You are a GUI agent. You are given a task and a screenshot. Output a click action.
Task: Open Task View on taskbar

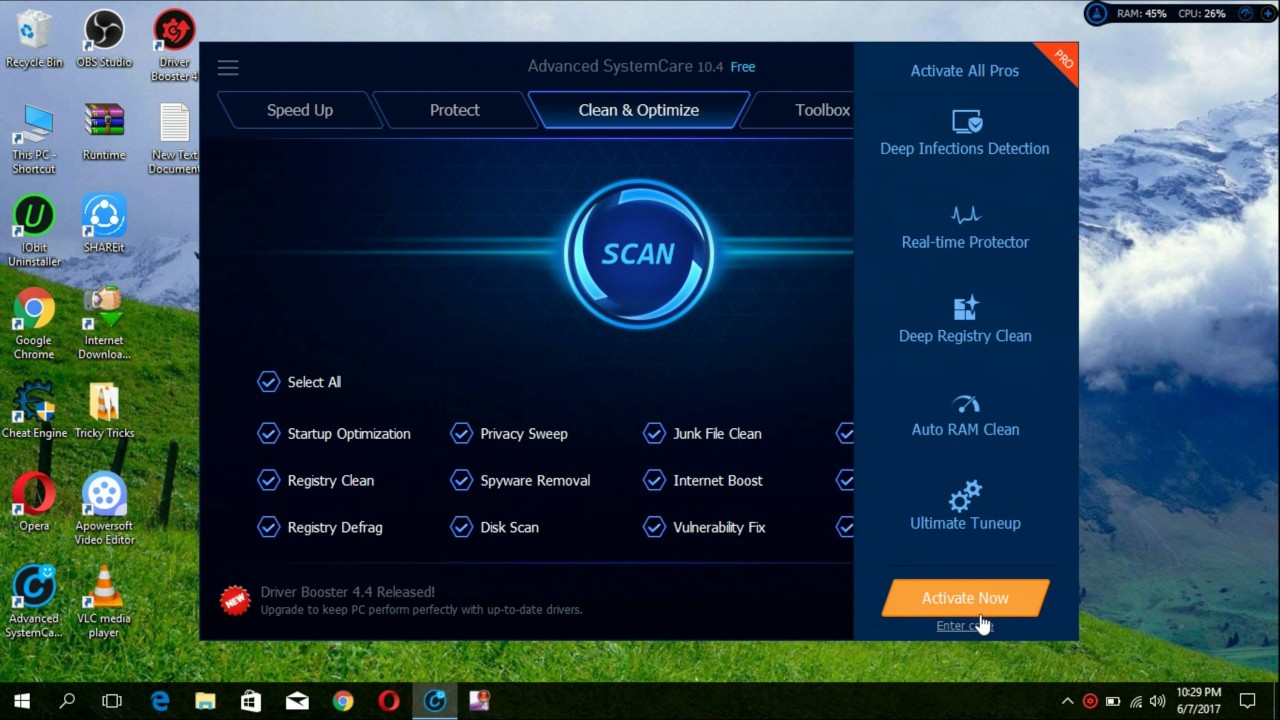pyautogui.click(x=112, y=701)
